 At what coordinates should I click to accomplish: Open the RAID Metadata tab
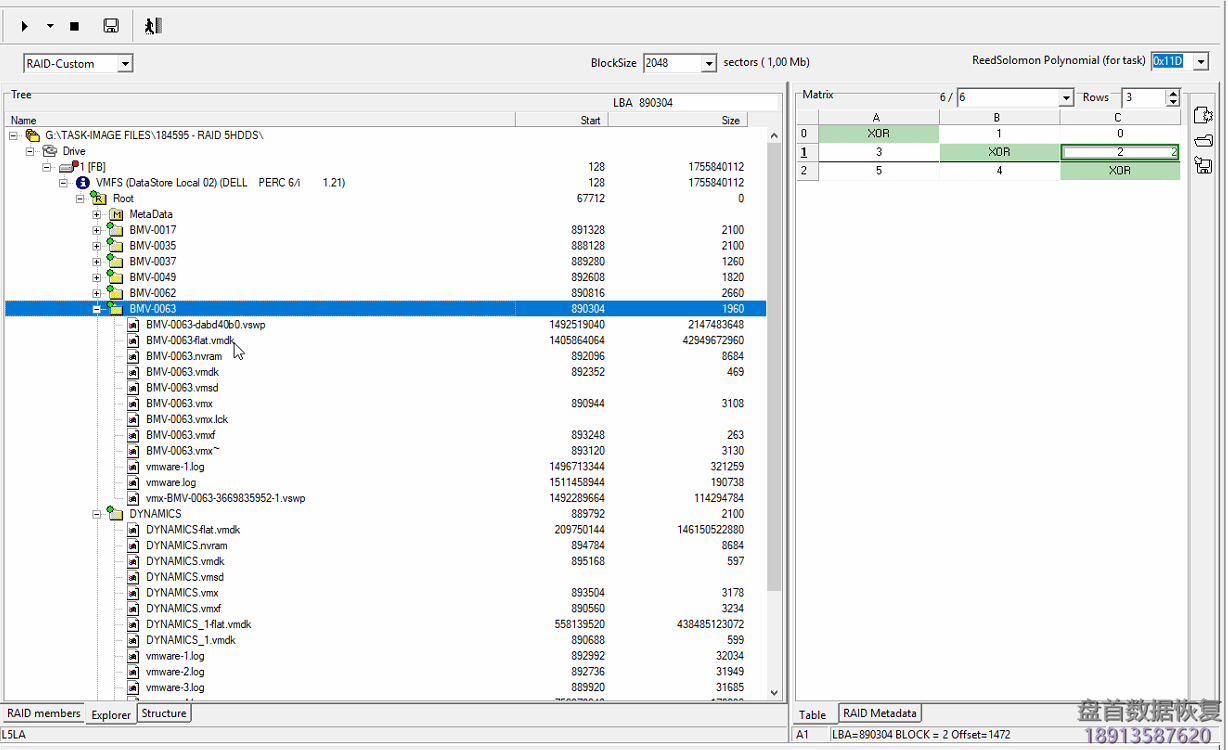point(880,713)
